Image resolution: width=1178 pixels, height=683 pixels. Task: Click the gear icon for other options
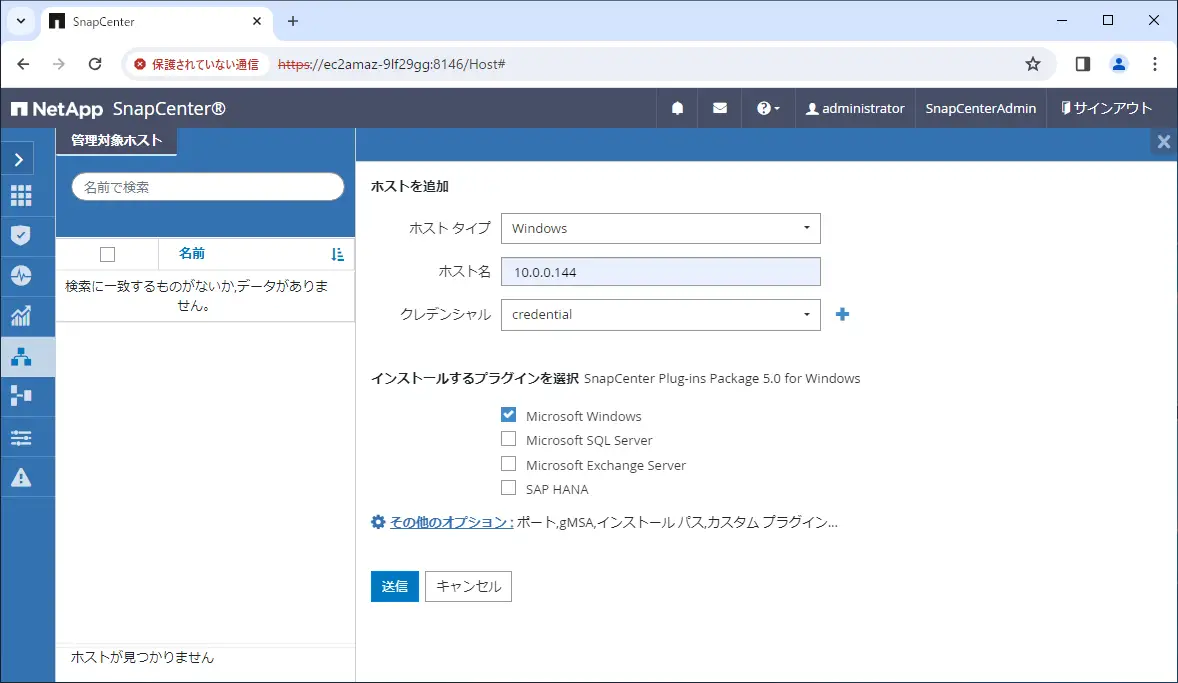pyautogui.click(x=378, y=521)
